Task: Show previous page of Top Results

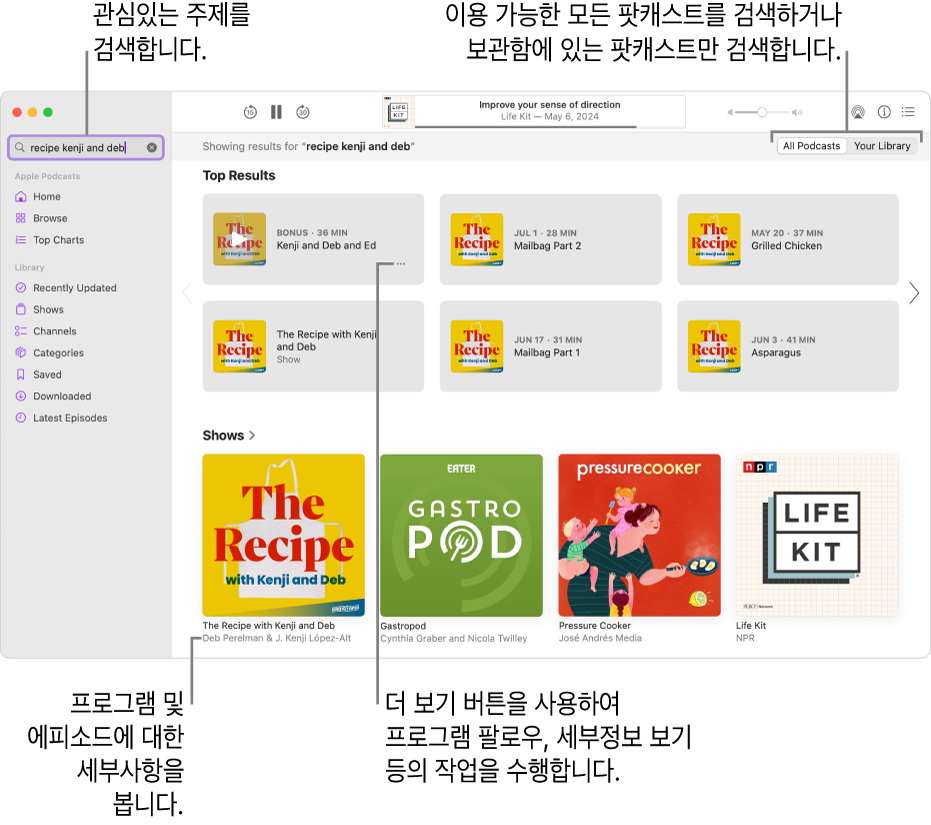Action: click(188, 293)
